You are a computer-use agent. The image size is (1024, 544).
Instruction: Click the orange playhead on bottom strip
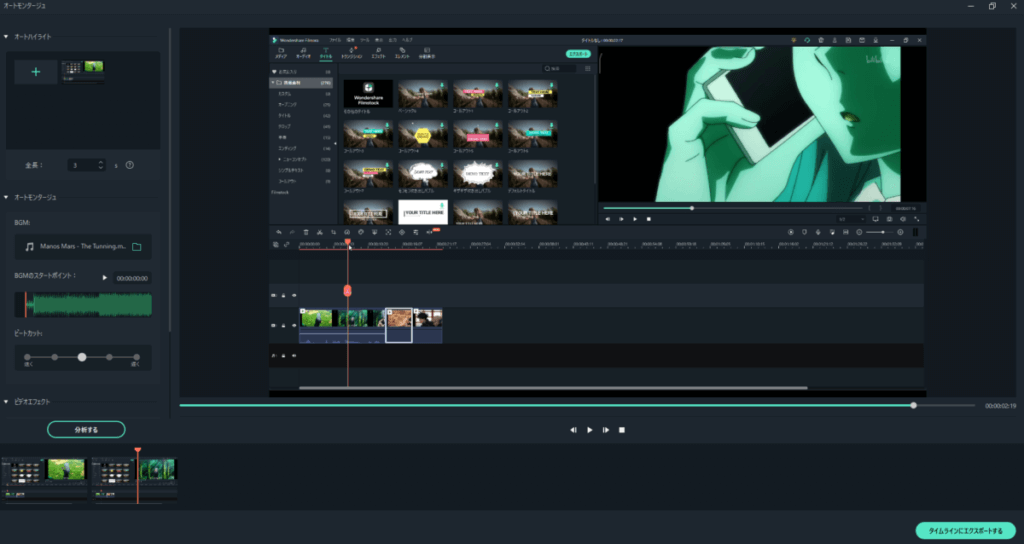pyautogui.click(x=138, y=475)
